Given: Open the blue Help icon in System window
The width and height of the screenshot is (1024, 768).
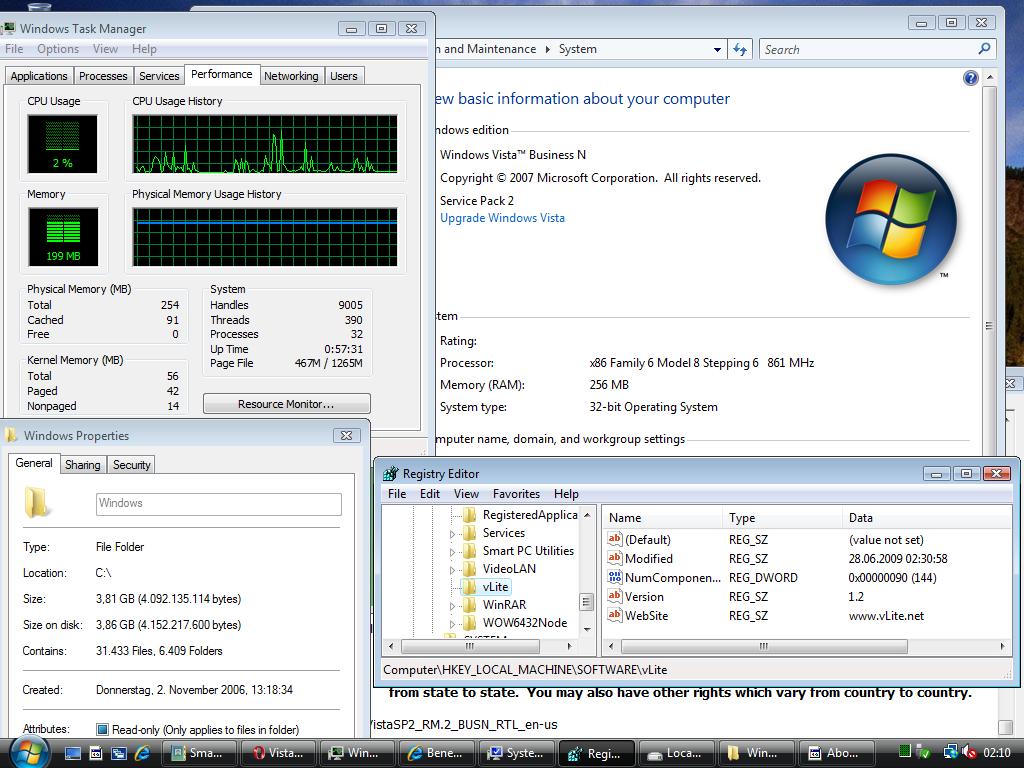Looking at the screenshot, I should coord(970,78).
